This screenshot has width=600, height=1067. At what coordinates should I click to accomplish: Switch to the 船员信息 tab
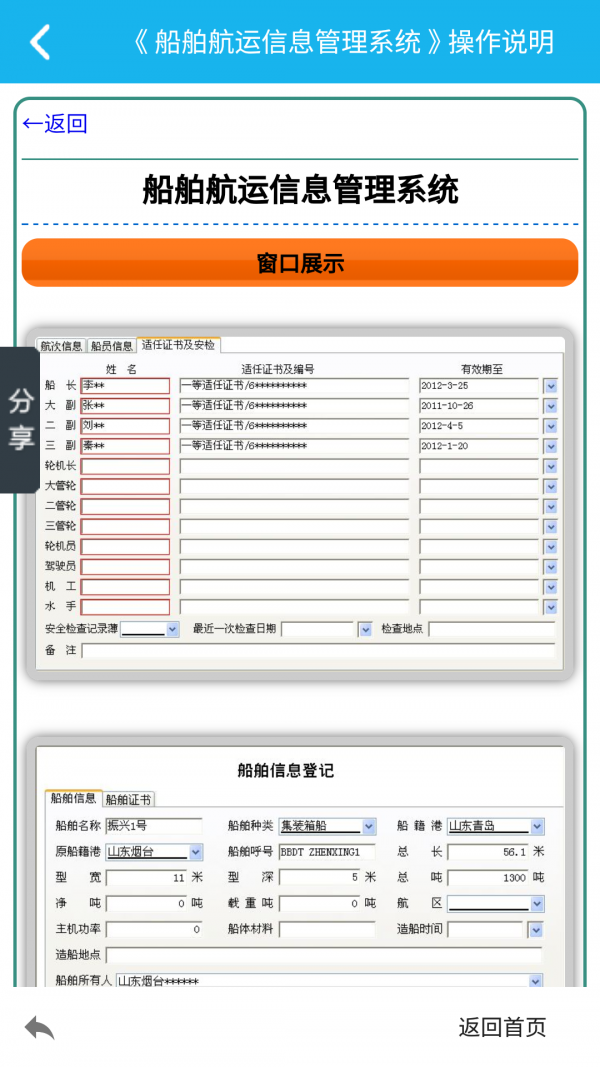pyautogui.click(x=112, y=346)
